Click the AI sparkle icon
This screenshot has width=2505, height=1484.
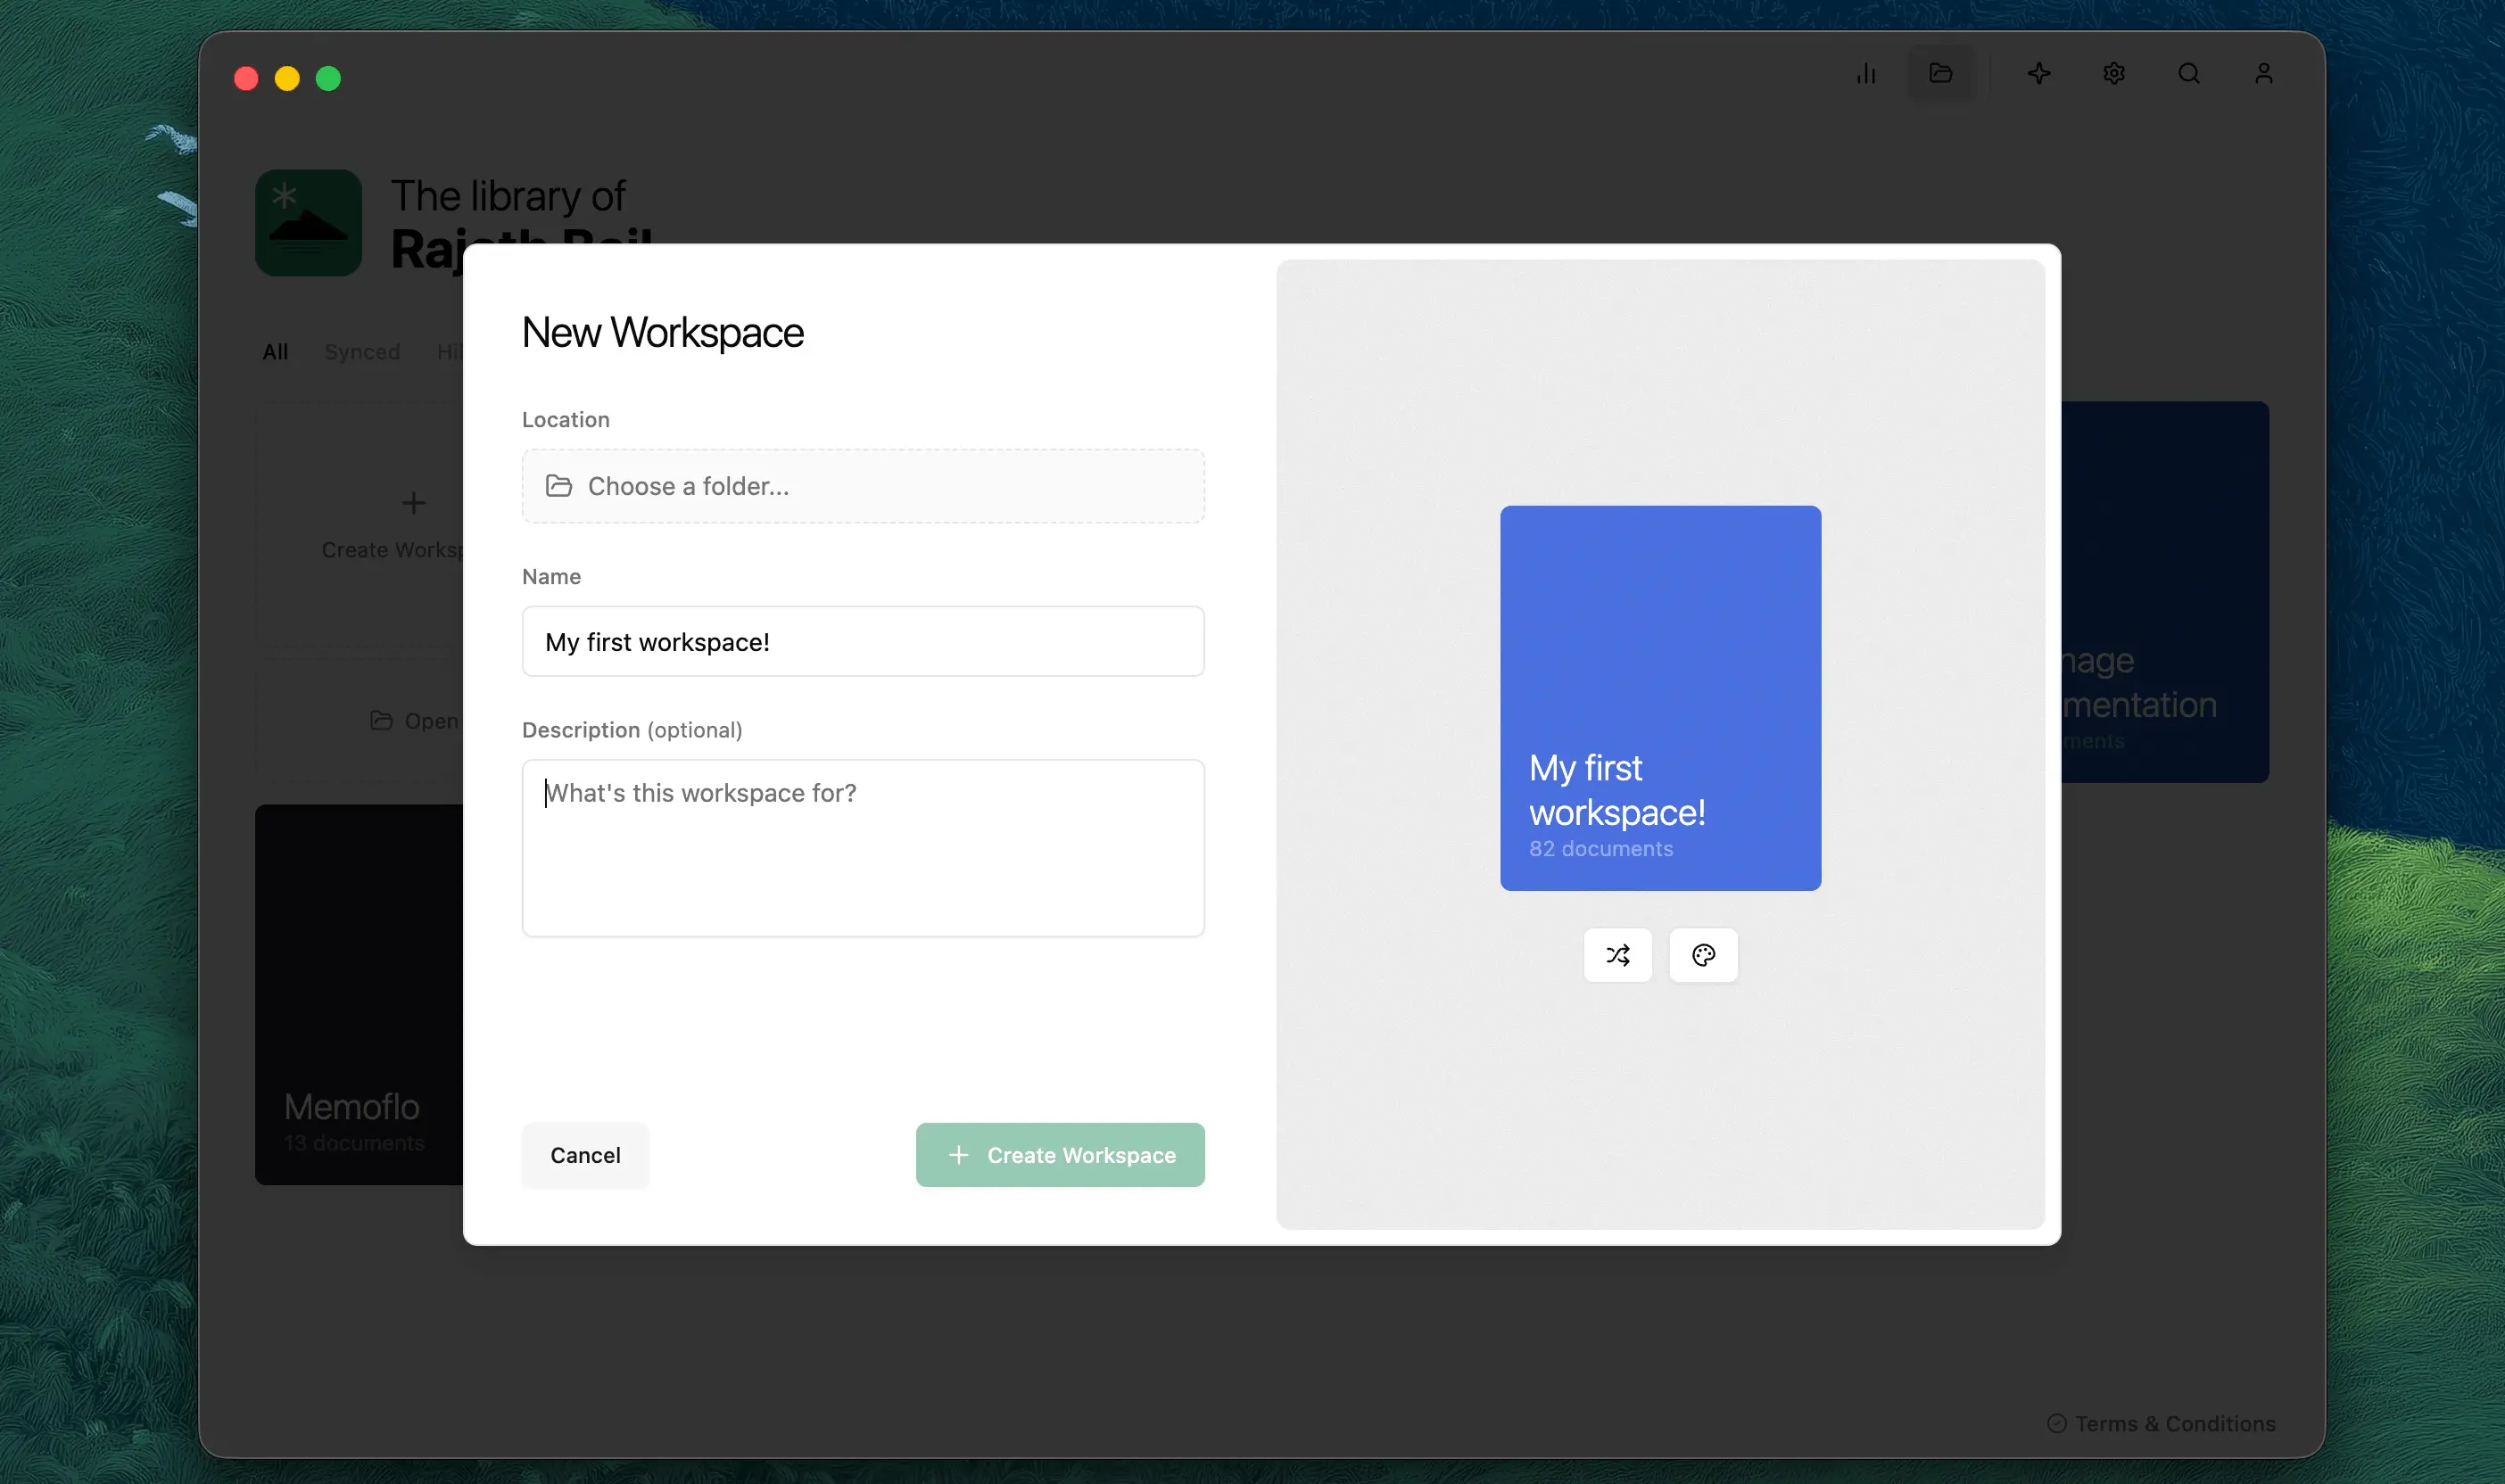coord(2039,73)
